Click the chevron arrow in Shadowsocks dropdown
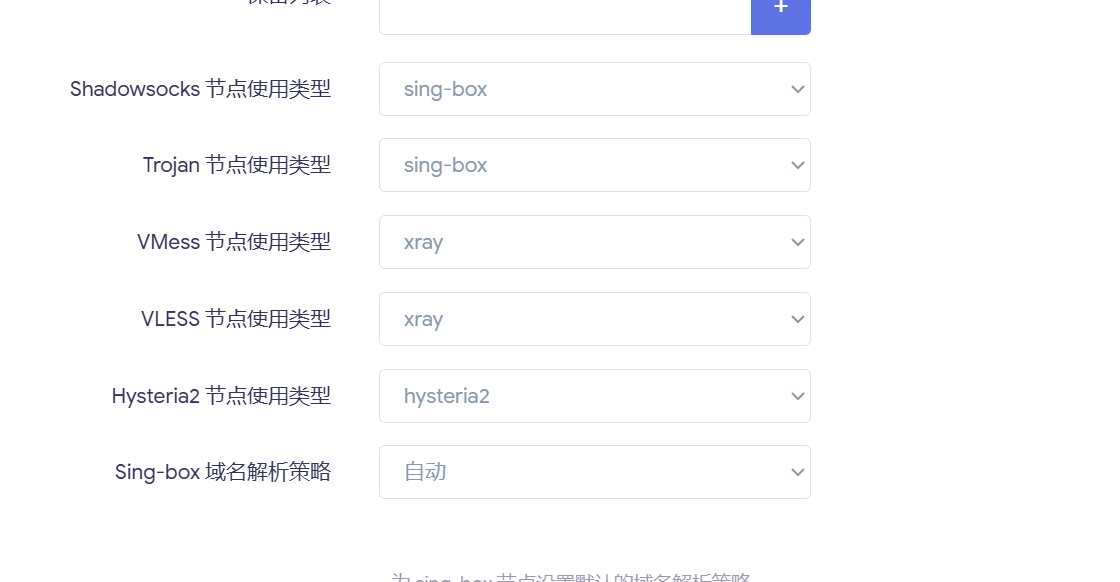1120x582 pixels. click(797, 89)
